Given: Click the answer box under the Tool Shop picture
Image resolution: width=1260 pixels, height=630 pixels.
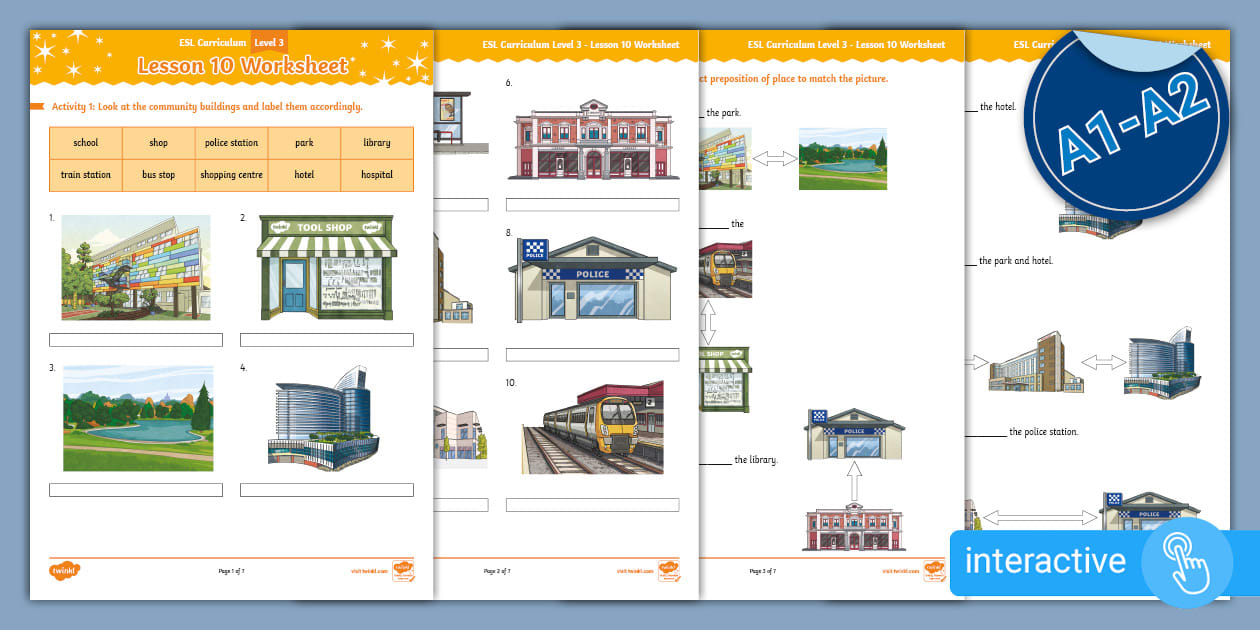Looking at the screenshot, I should (x=327, y=339).
